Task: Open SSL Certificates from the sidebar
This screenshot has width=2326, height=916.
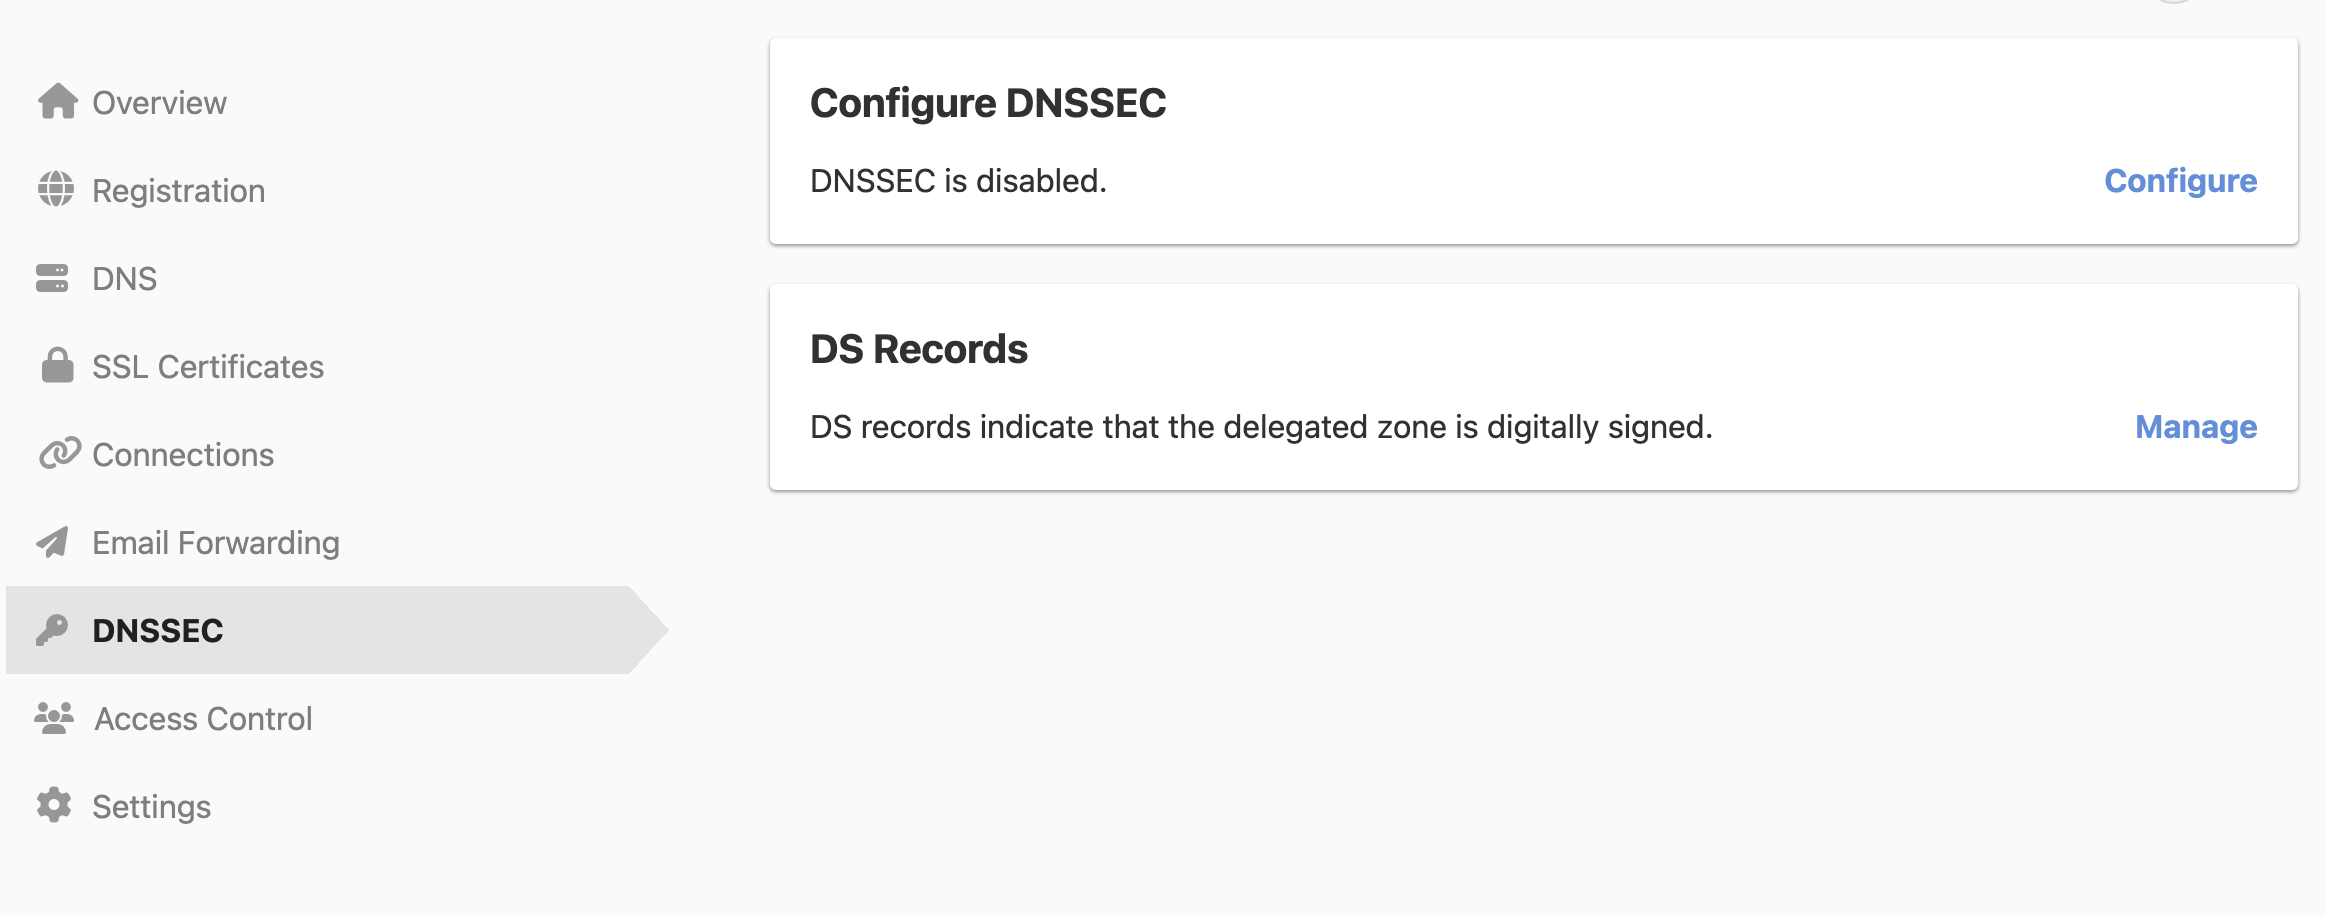Action: 208,365
